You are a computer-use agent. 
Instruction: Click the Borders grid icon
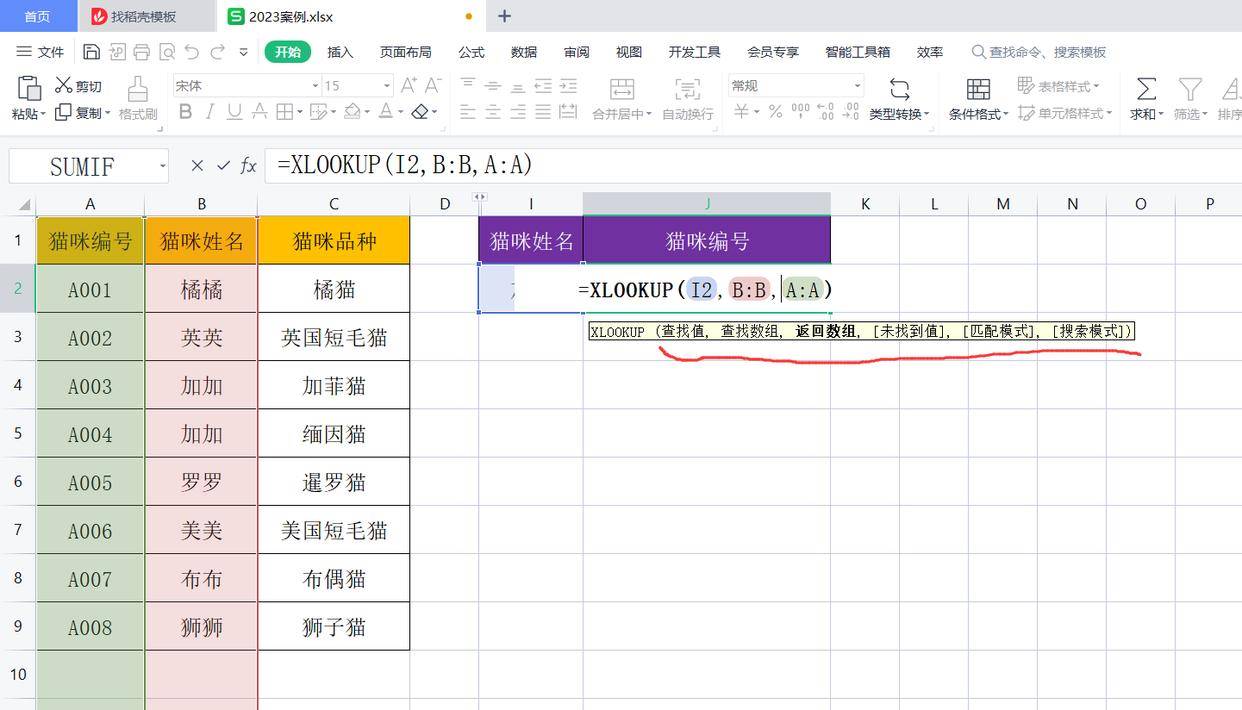click(x=284, y=112)
